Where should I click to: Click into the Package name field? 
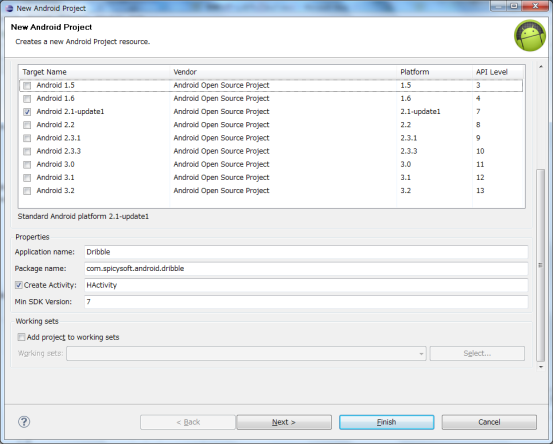pyautogui.click(x=306, y=268)
